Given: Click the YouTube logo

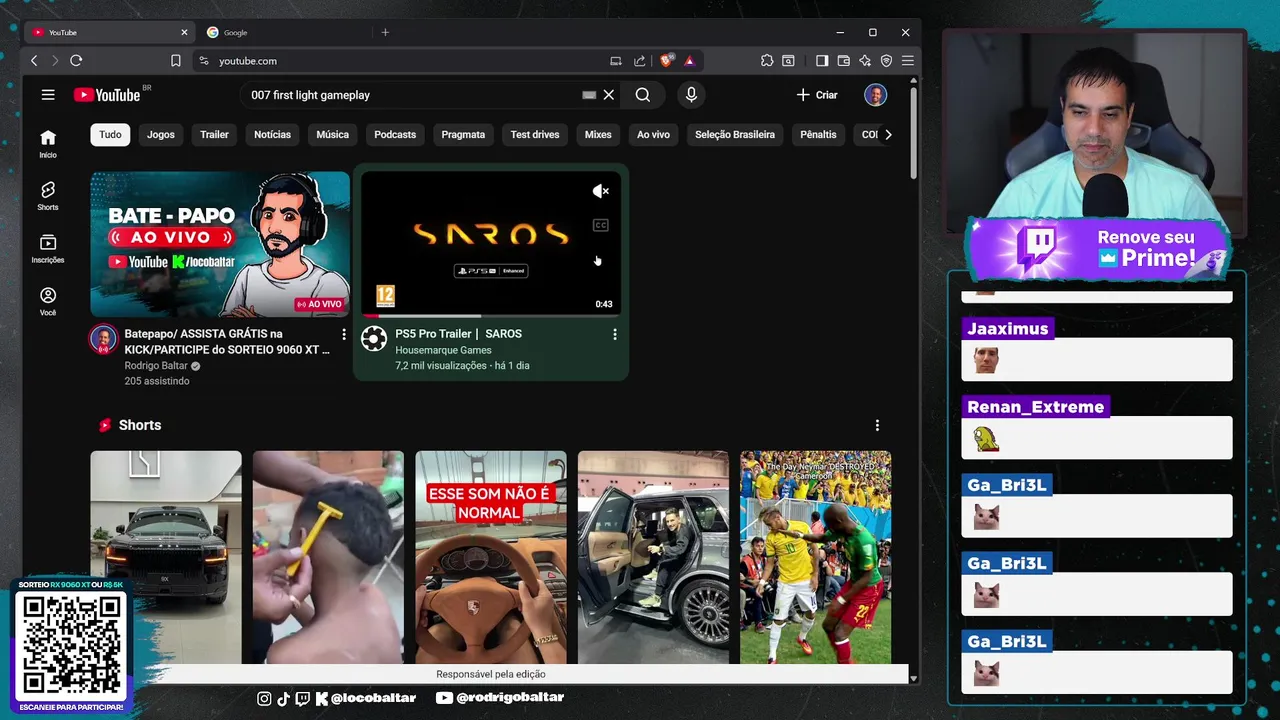Looking at the screenshot, I should click(106, 95).
